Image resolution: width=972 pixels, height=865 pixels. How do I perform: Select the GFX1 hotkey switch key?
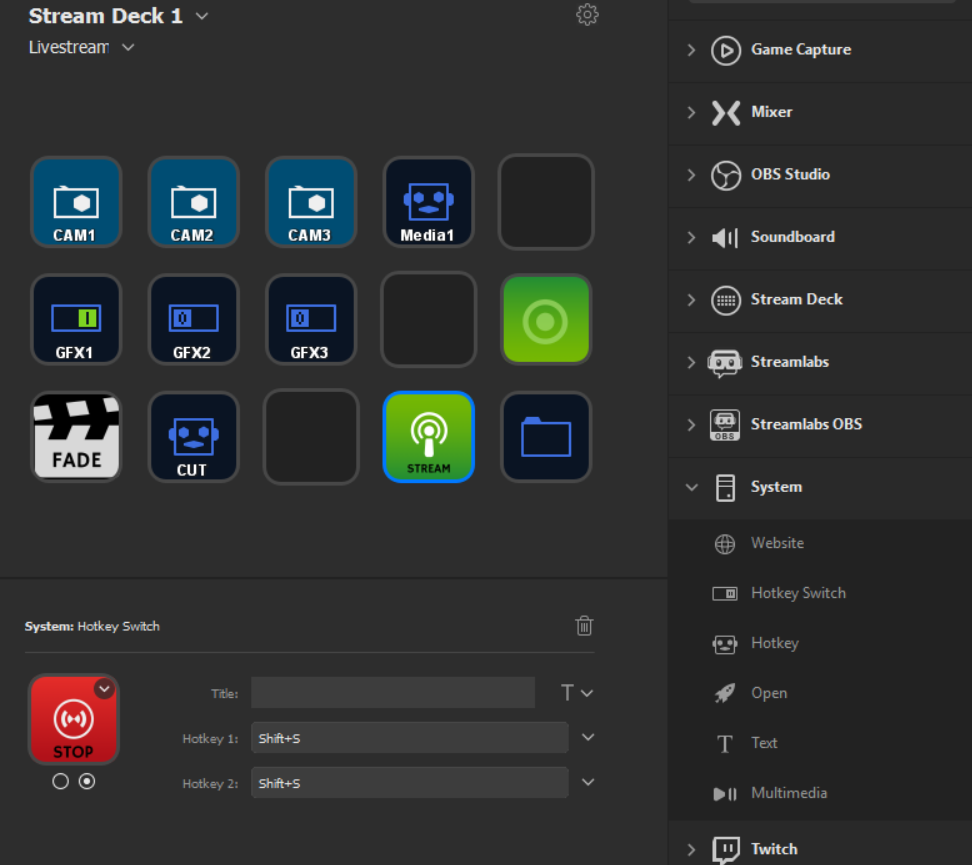(76, 320)
